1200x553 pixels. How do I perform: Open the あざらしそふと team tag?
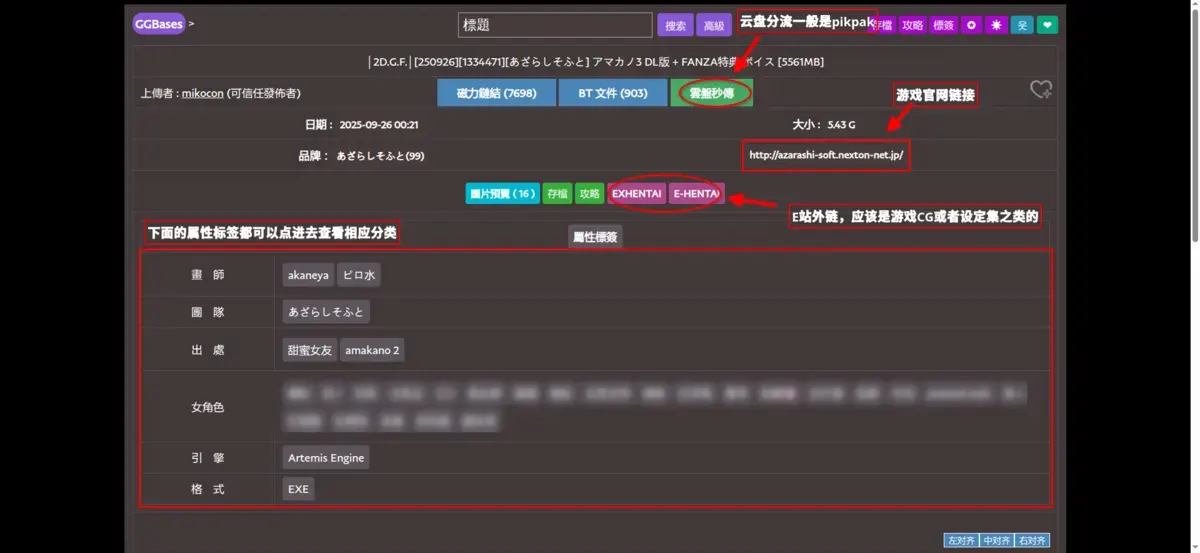tap(326, 312)
